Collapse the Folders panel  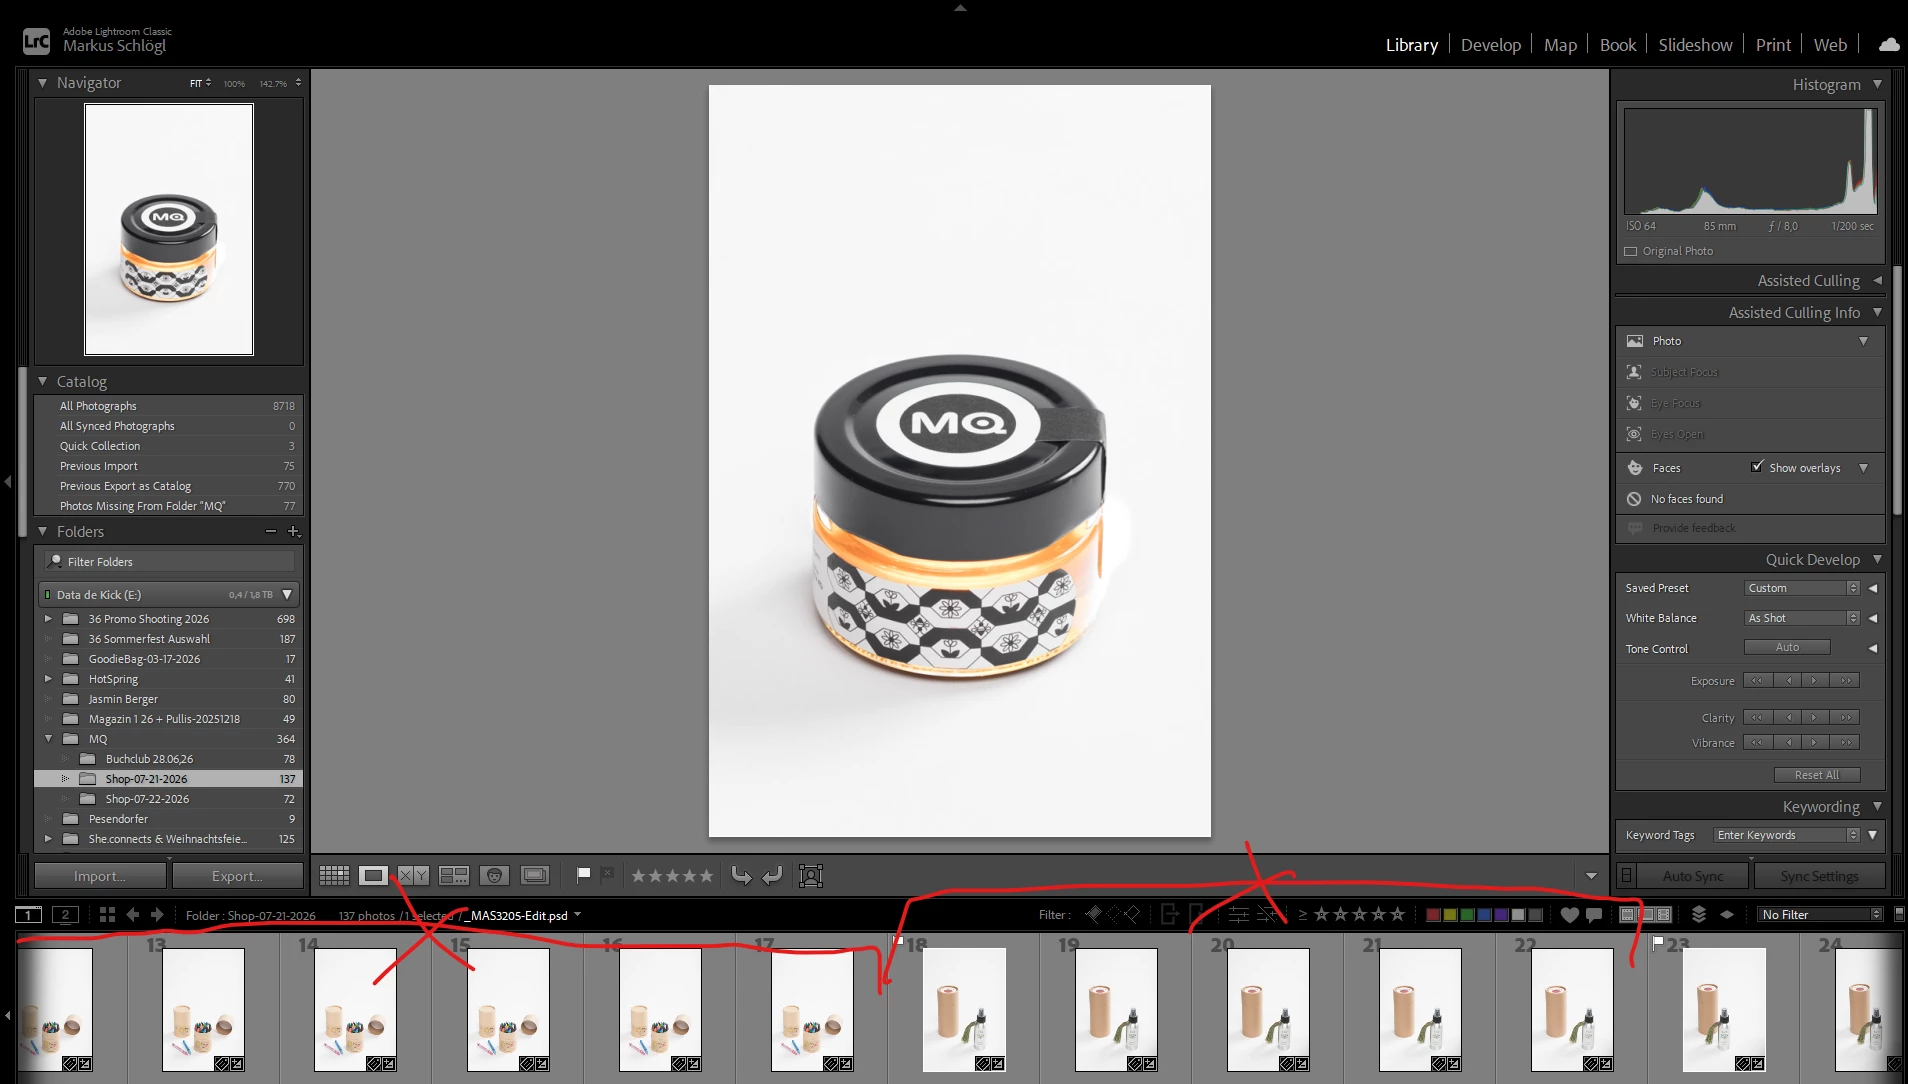click(x=42, y=531)
